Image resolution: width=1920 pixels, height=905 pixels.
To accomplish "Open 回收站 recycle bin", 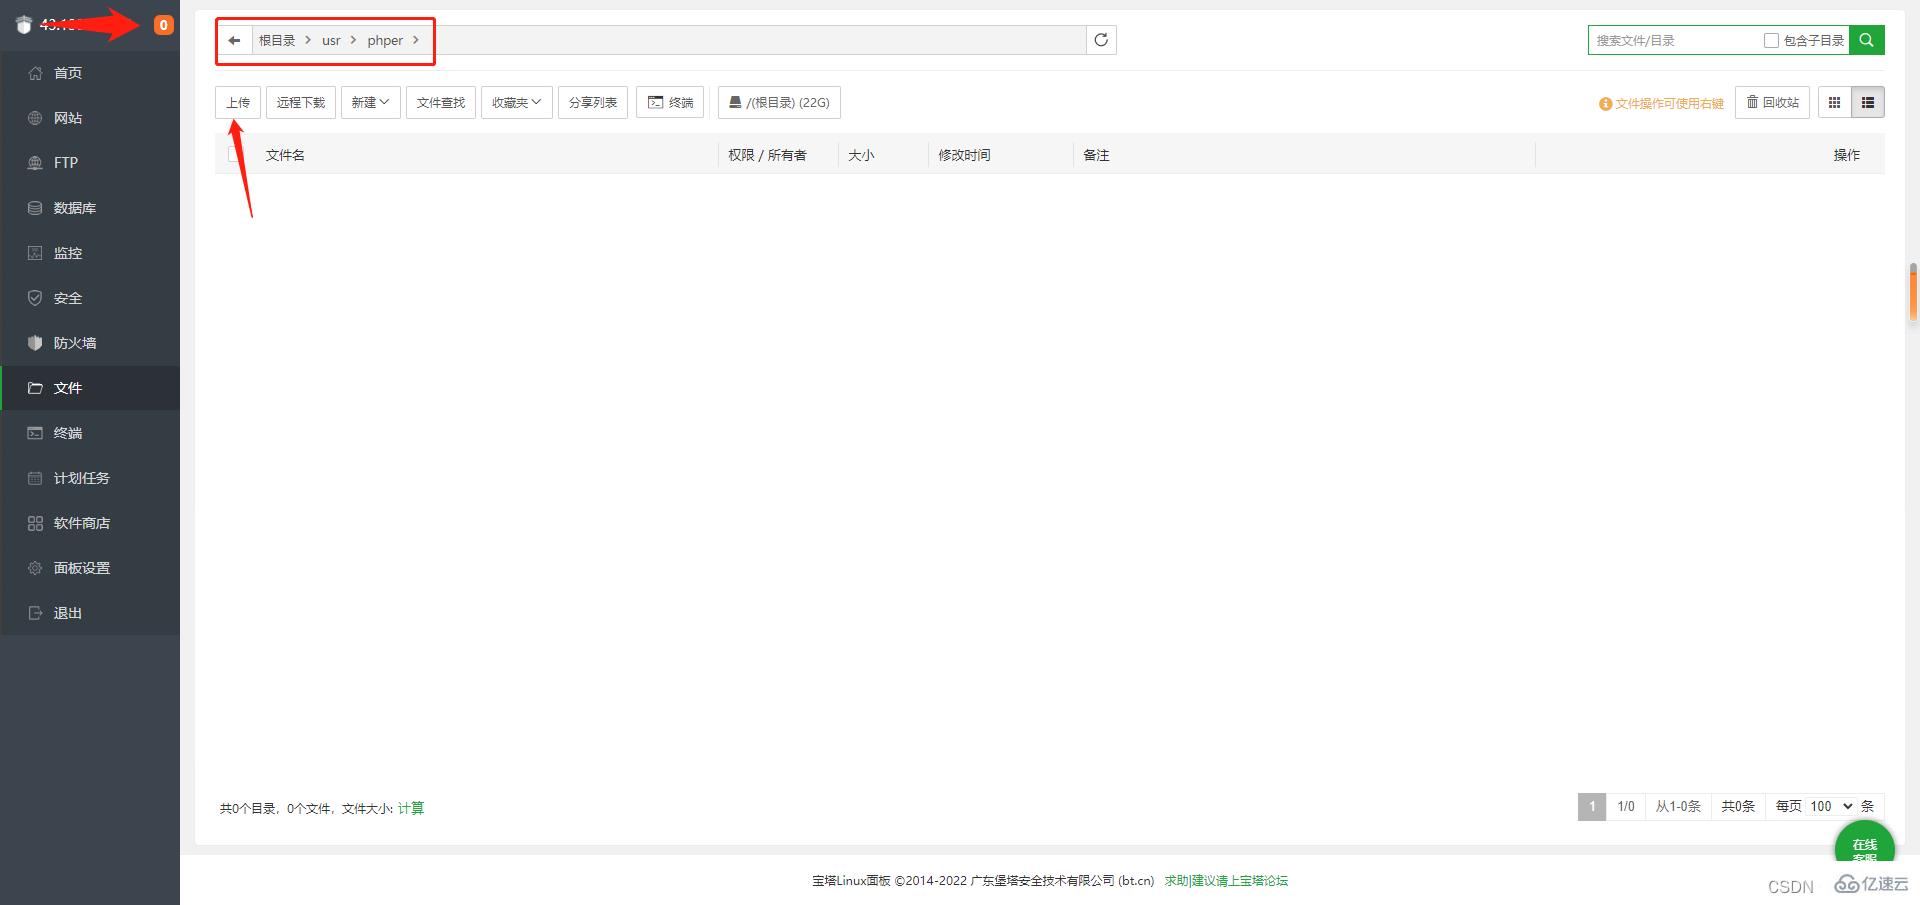I will (1772, 102).
